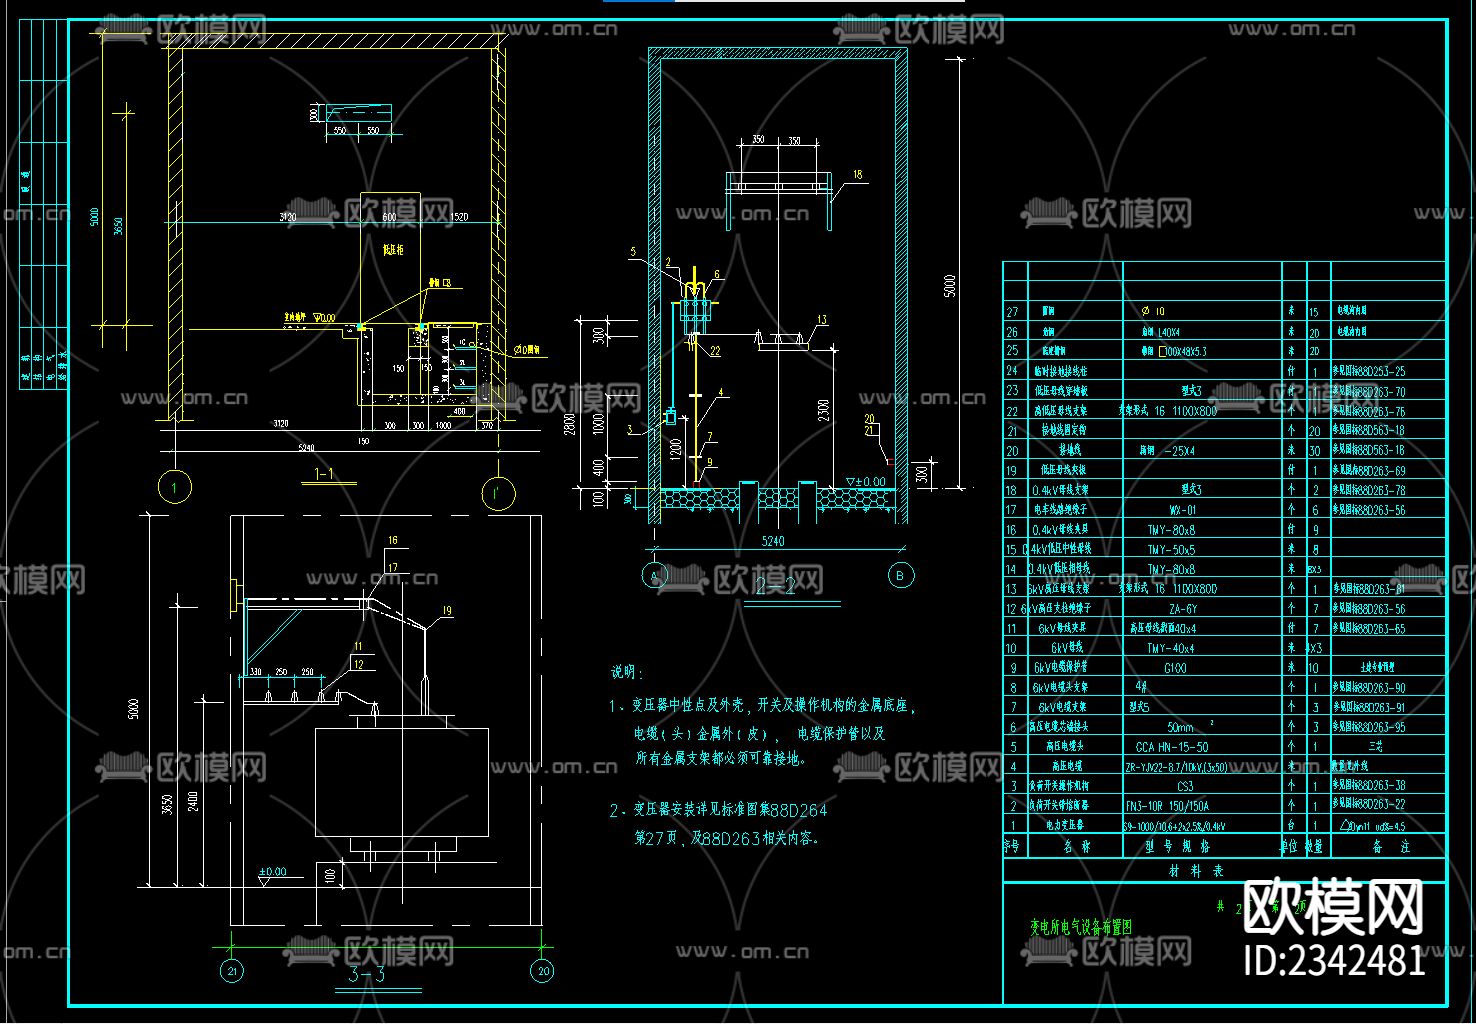Viewport: 1476px width, 1024px height.
Task: Select the '1-1' section view label
Action: [325, 474]
